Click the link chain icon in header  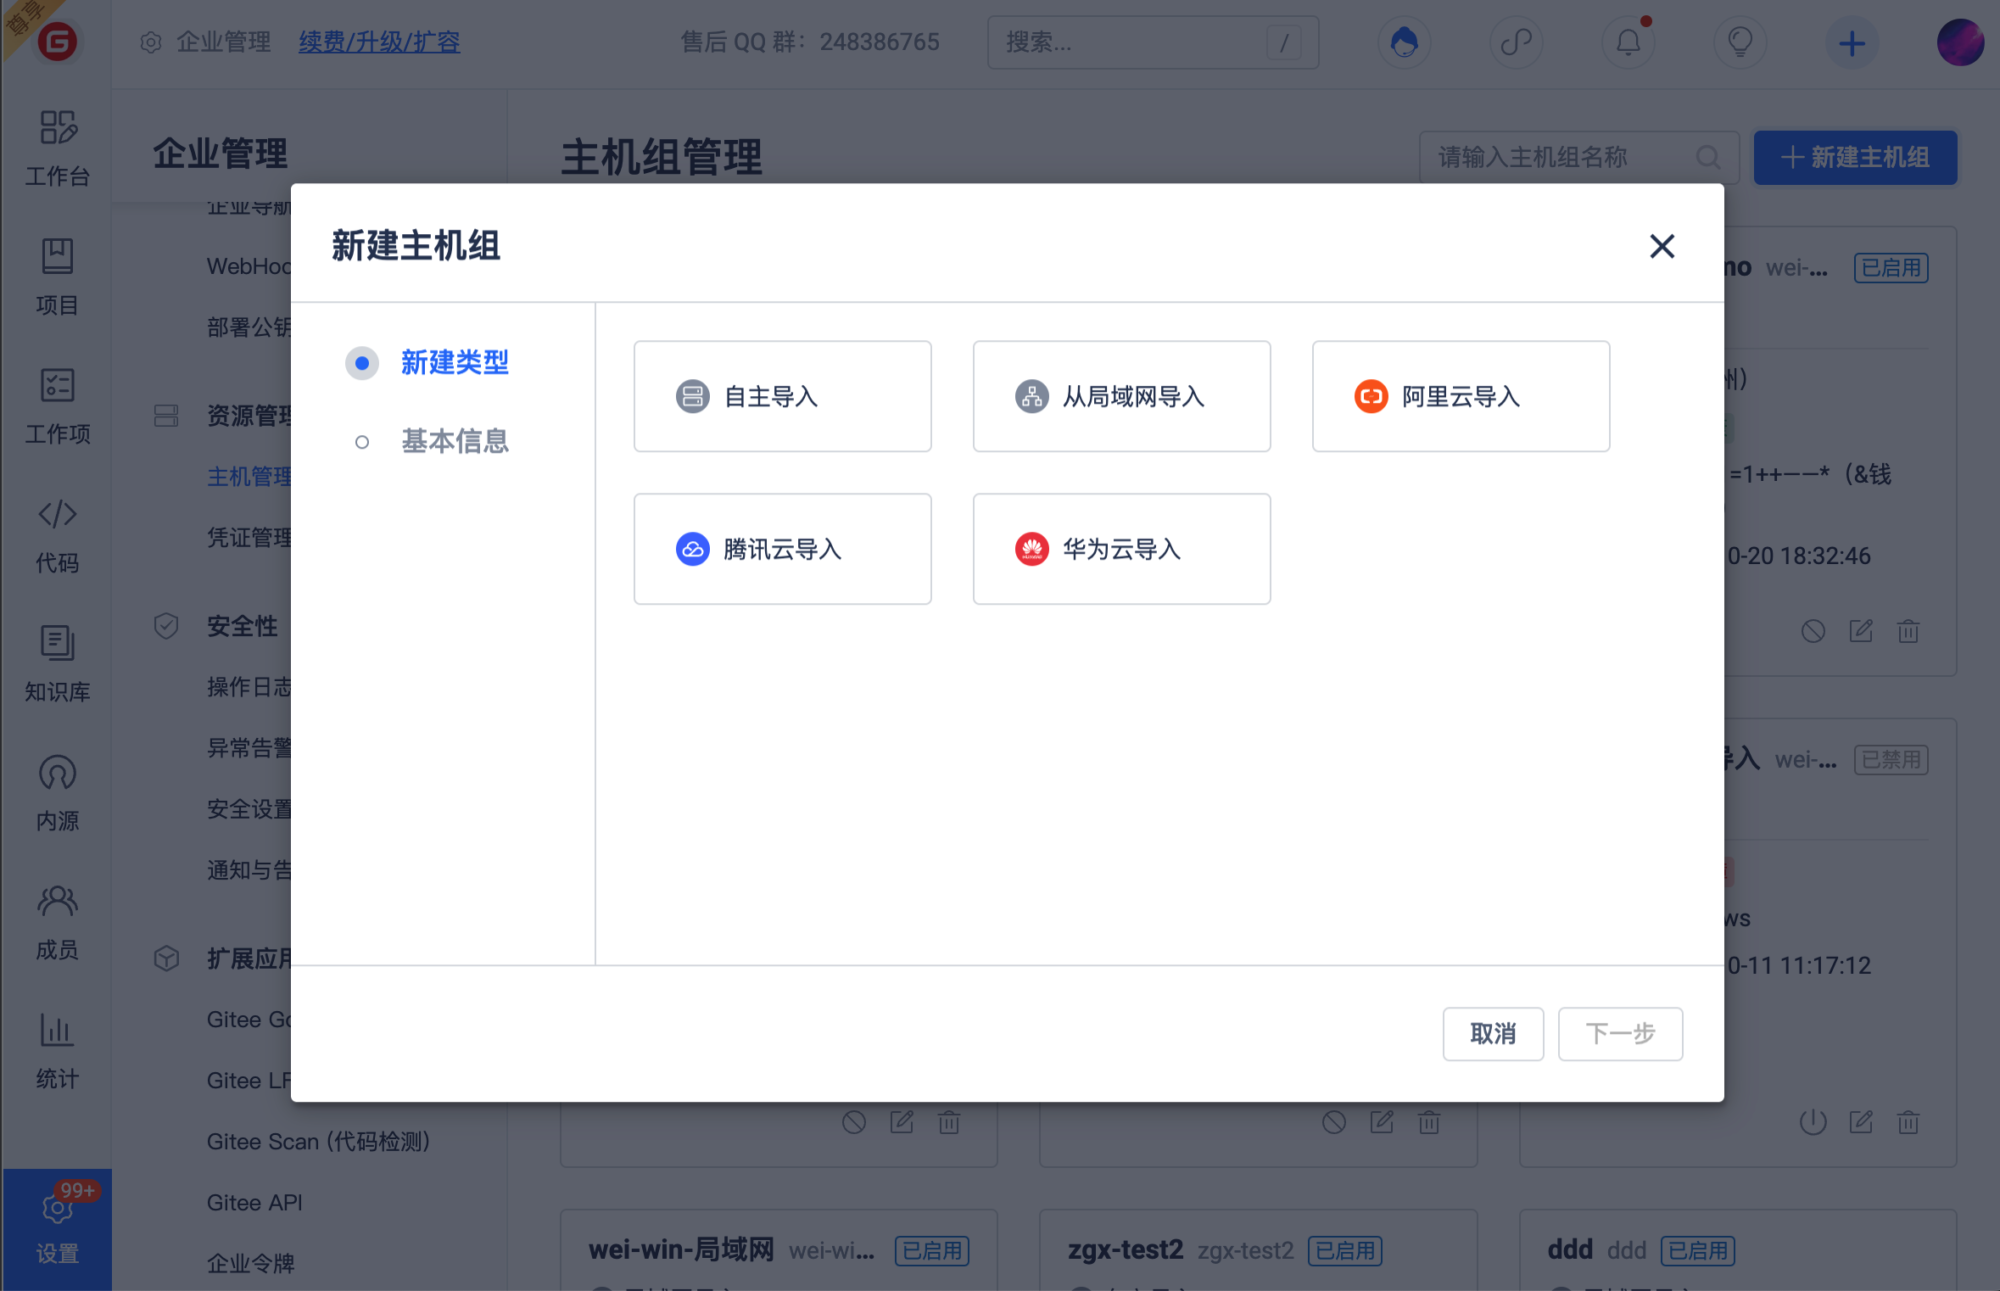click(1516, 43)
